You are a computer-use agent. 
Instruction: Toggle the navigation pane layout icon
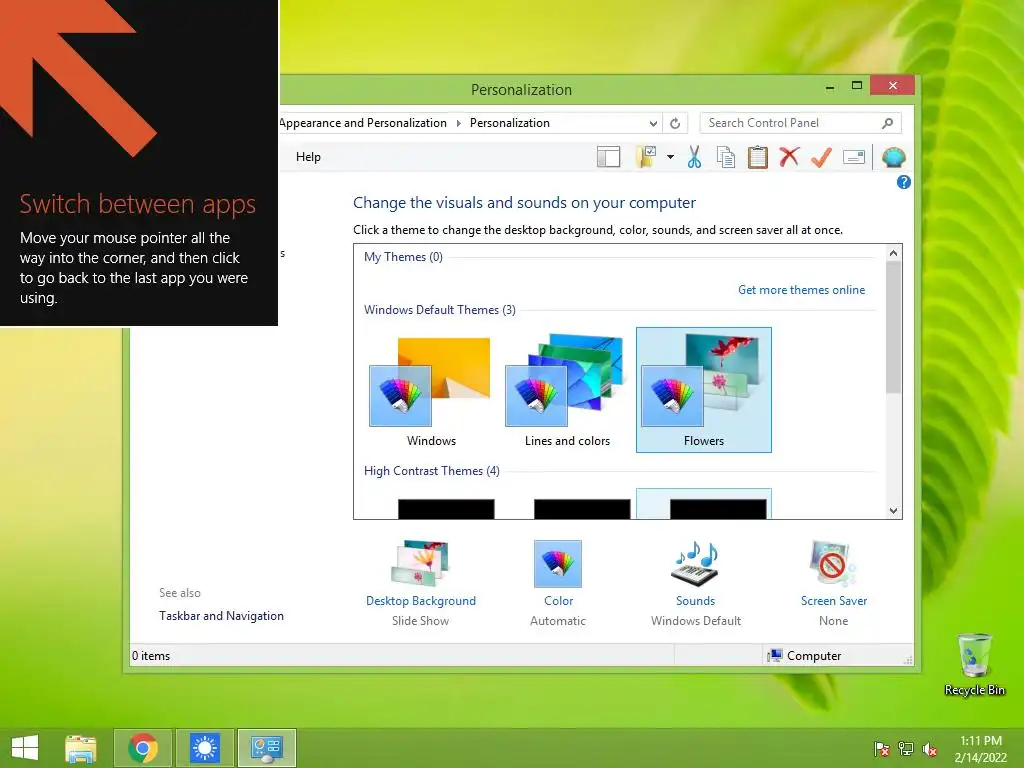pos(608,157)
